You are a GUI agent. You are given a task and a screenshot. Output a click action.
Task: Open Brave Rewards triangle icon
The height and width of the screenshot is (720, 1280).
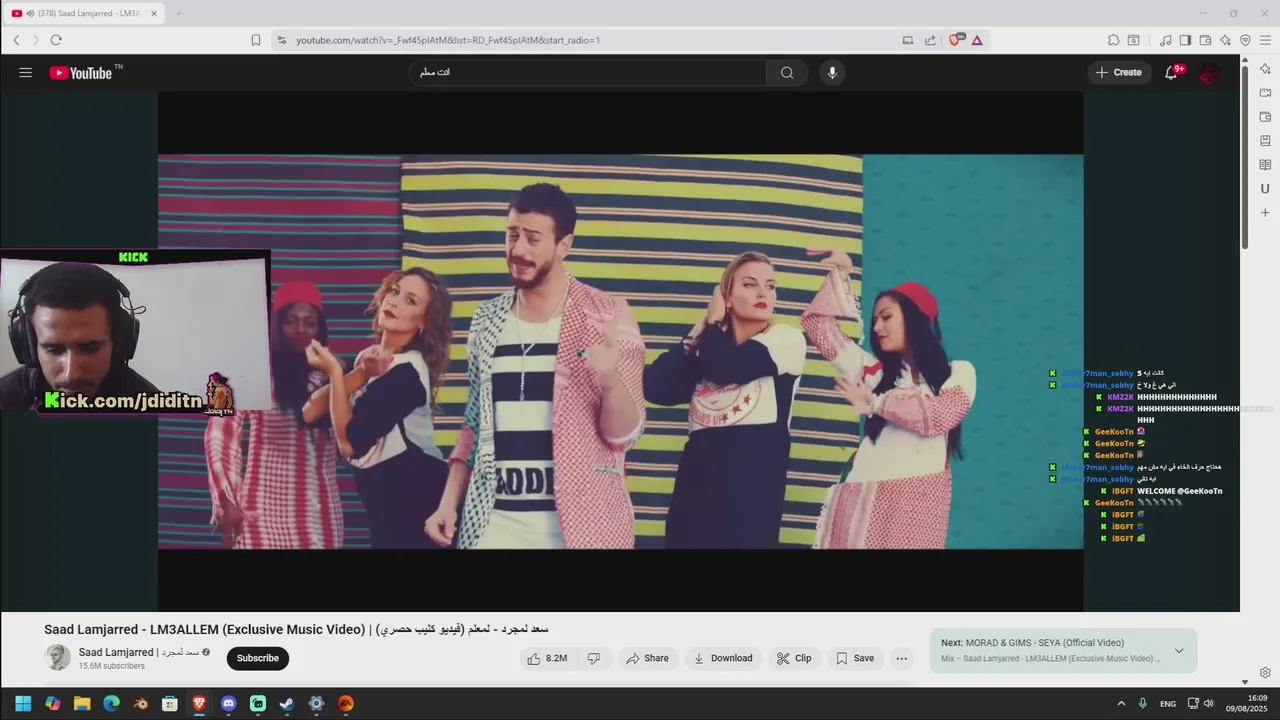(x=977, y=40)
